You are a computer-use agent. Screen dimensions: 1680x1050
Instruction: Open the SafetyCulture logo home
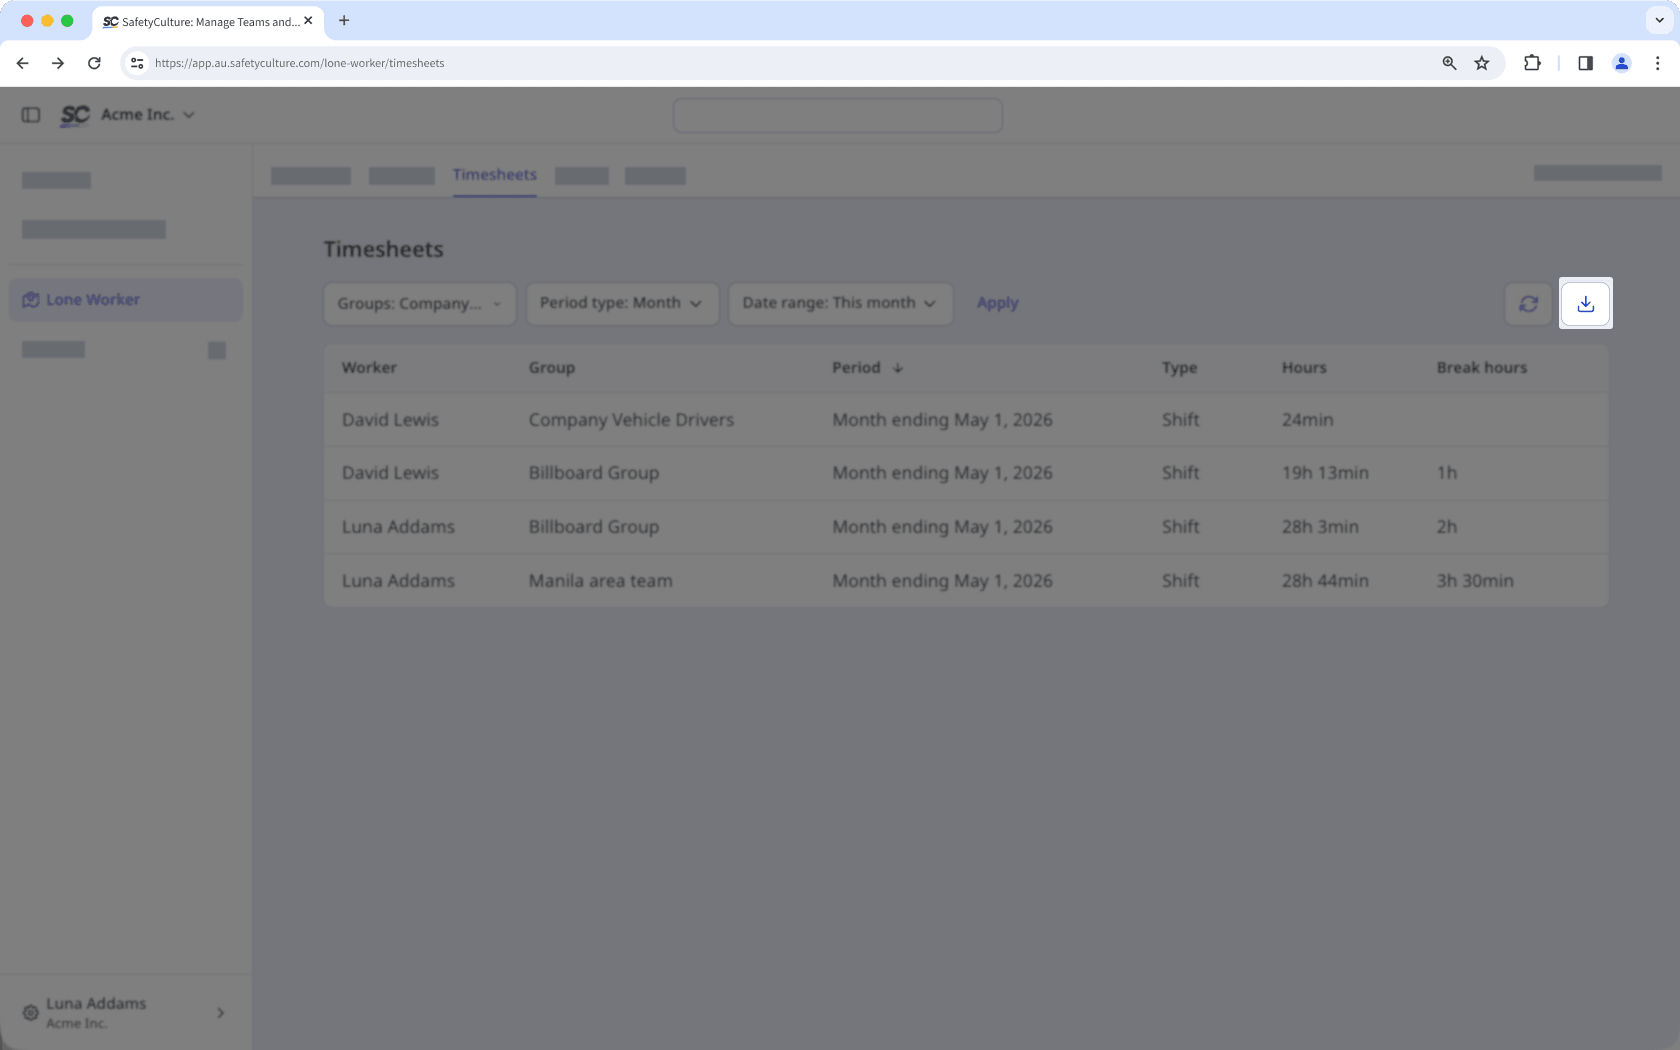coord(75,115)
